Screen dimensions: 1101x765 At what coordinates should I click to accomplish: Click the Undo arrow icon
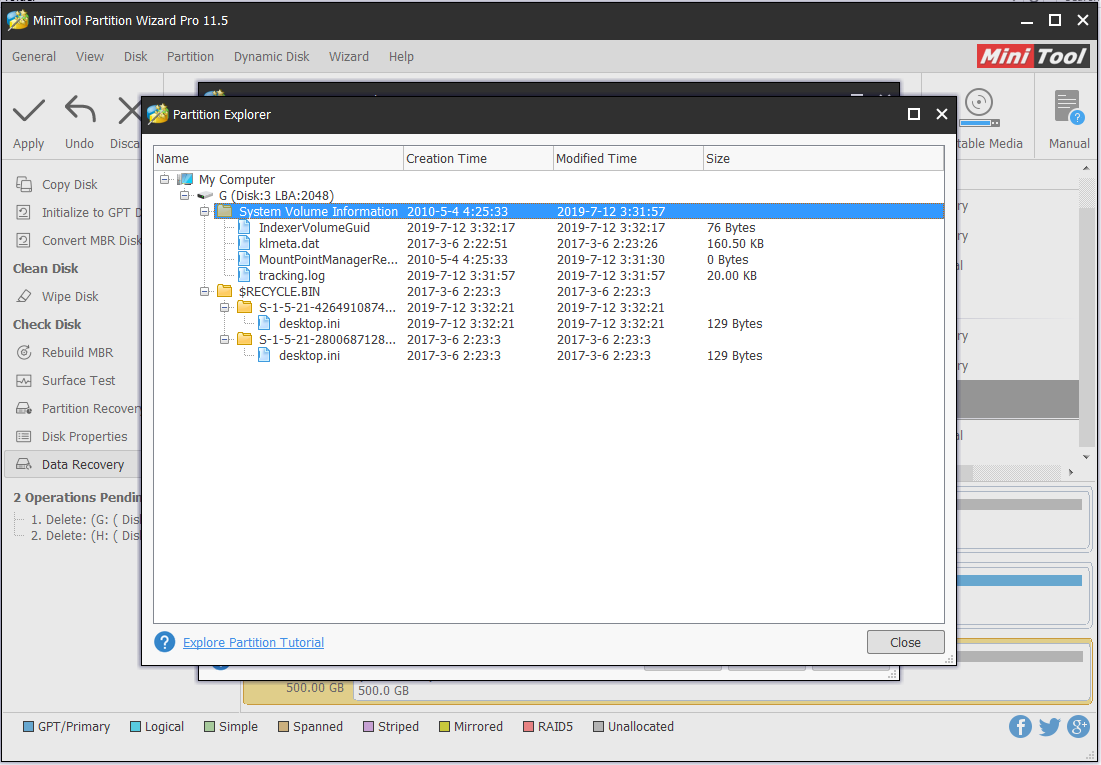pyautogui.click(x=80, y=110)
